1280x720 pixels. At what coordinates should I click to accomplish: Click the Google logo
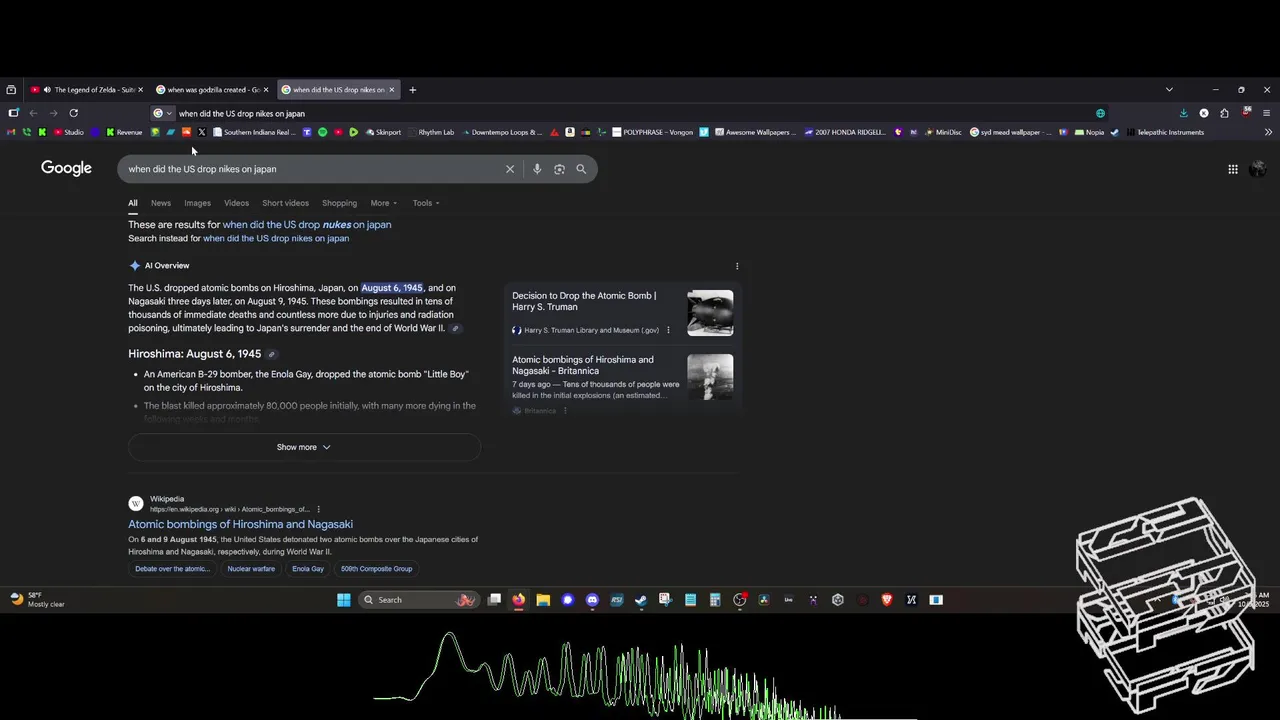click(66, 168)
